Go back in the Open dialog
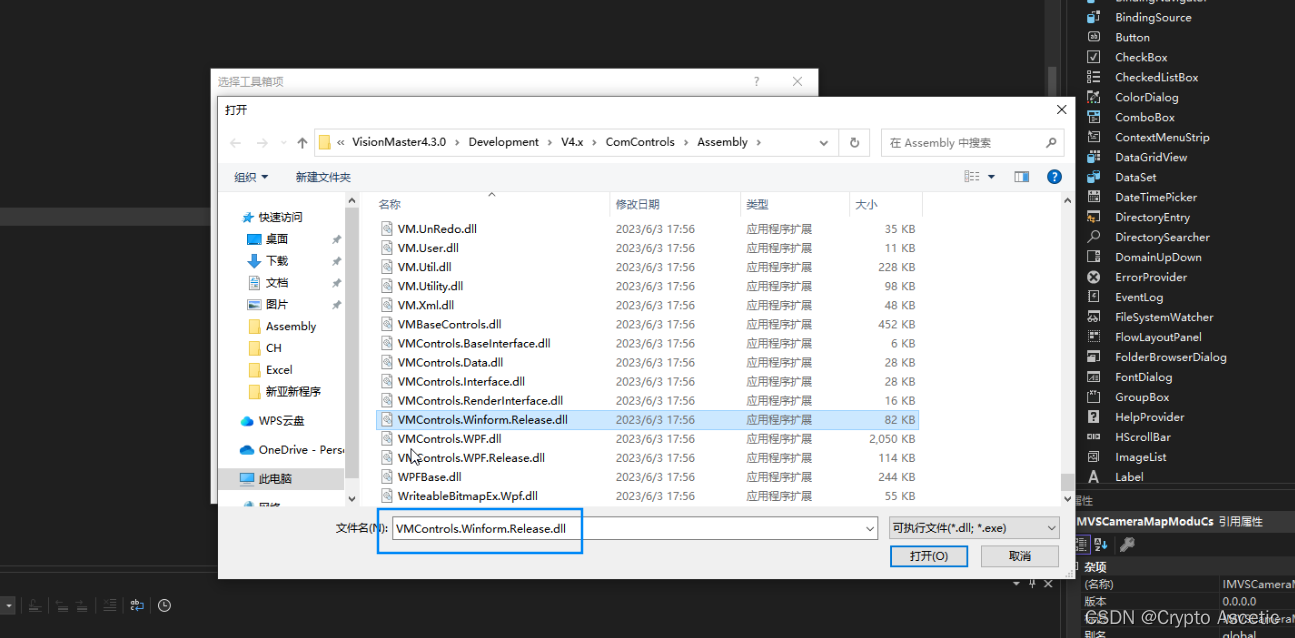Screen dimensions: 1295x638 (236, 143)
